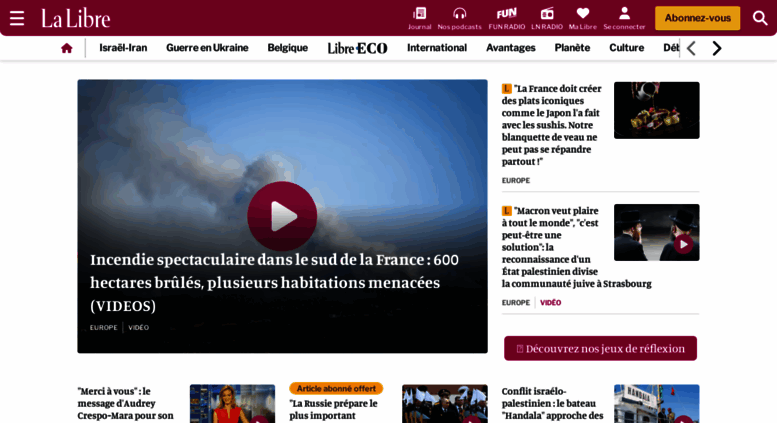Show previous navigation categories with left chevron
The width and height of the screenshot is (777, 423).
(x=692, y=48)
